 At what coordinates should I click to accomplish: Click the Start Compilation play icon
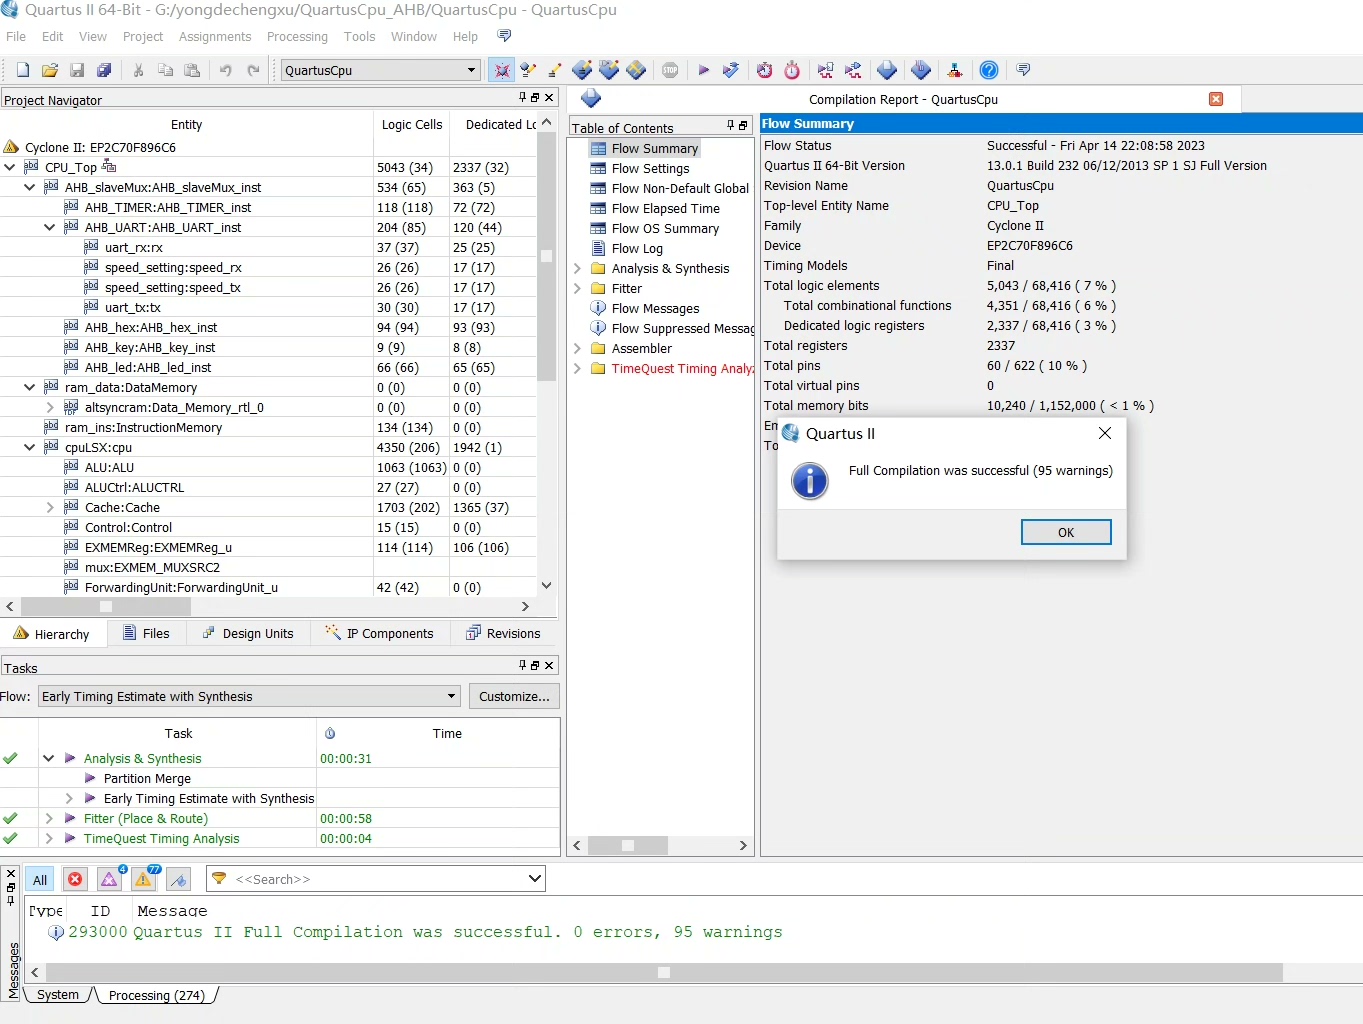pyautogui.click(x=704, y=70)
